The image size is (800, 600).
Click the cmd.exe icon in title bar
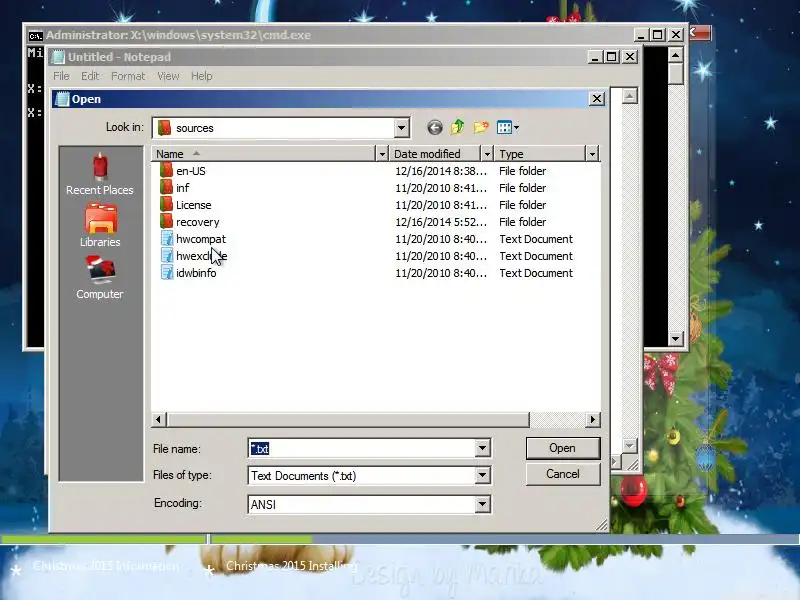tap(35, 36)
